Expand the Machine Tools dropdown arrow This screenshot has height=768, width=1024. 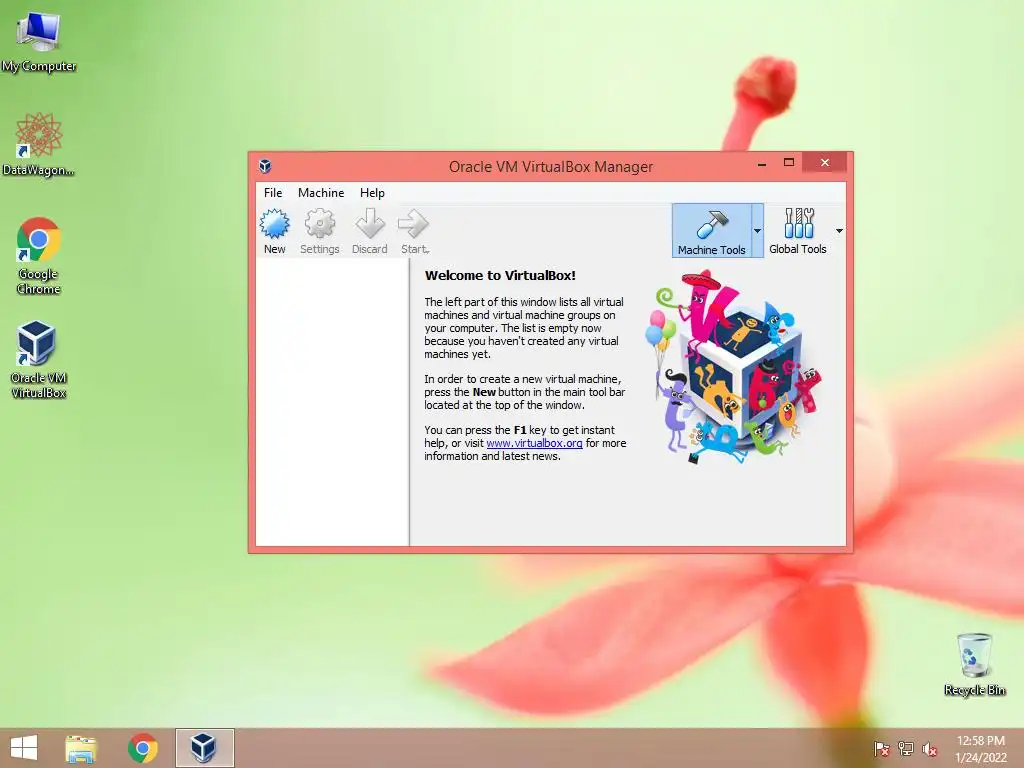(758, 231)
